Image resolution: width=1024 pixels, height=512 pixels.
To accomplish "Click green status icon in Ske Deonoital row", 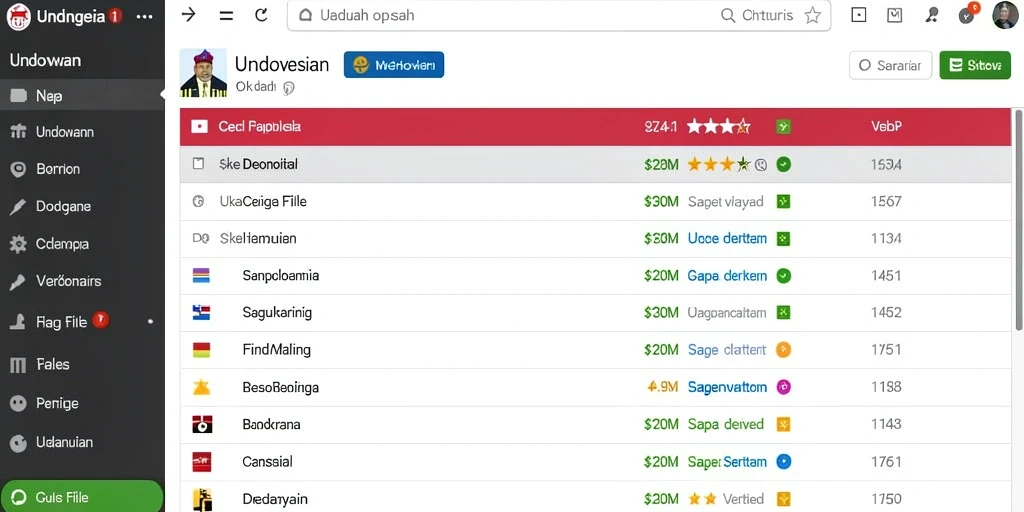I will 783,165.
